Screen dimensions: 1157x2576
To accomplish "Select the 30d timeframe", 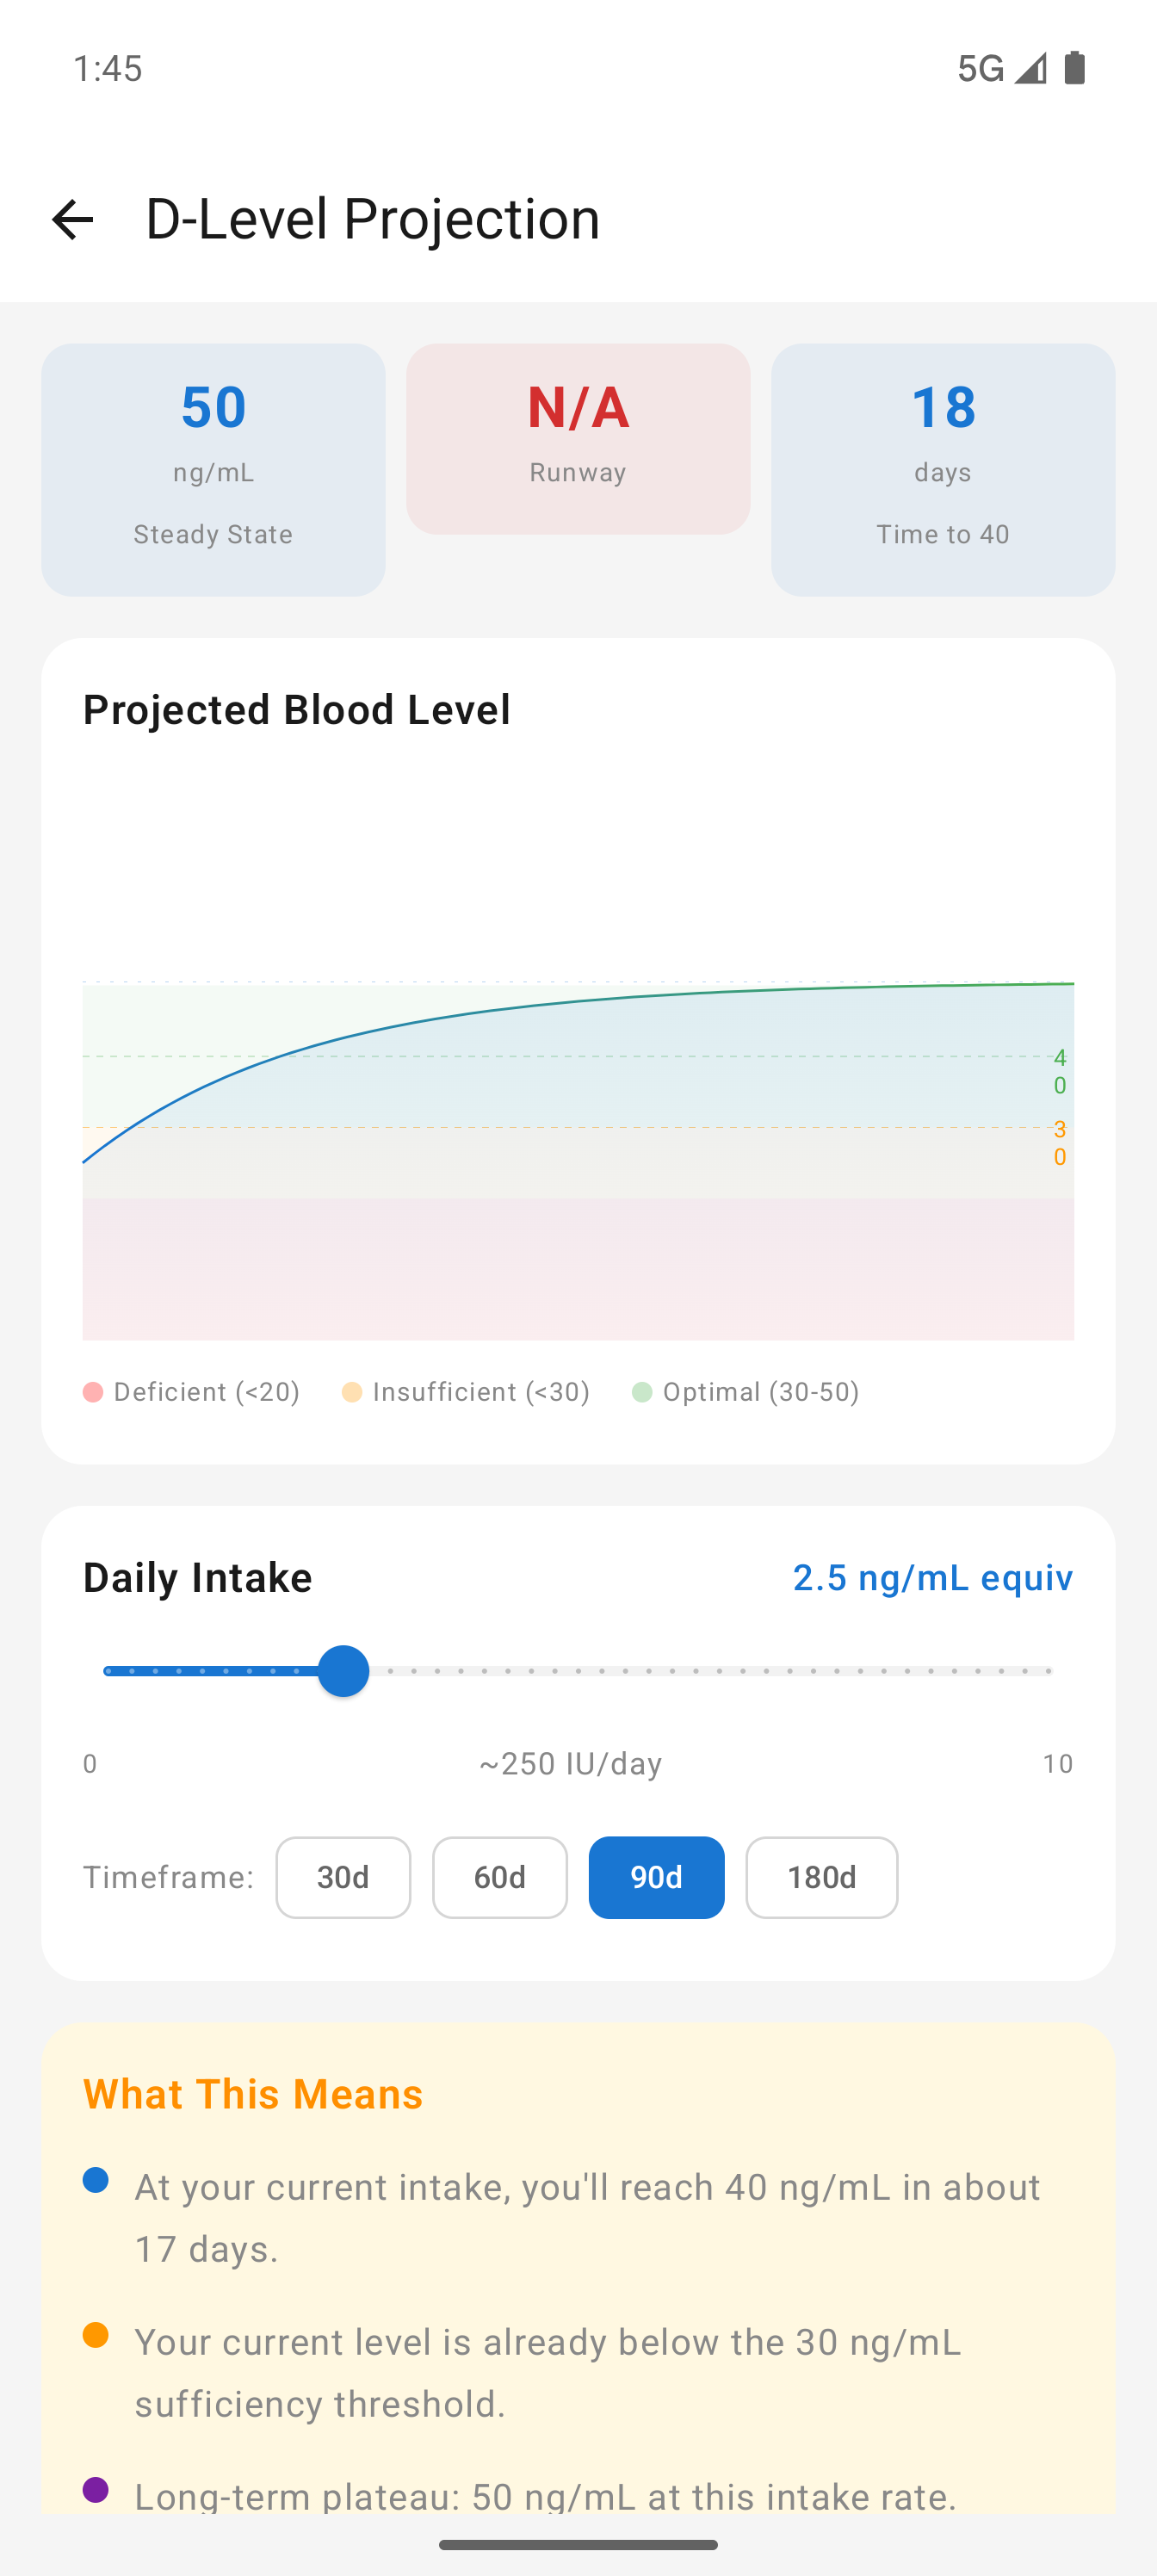I will coord(343,1877).
